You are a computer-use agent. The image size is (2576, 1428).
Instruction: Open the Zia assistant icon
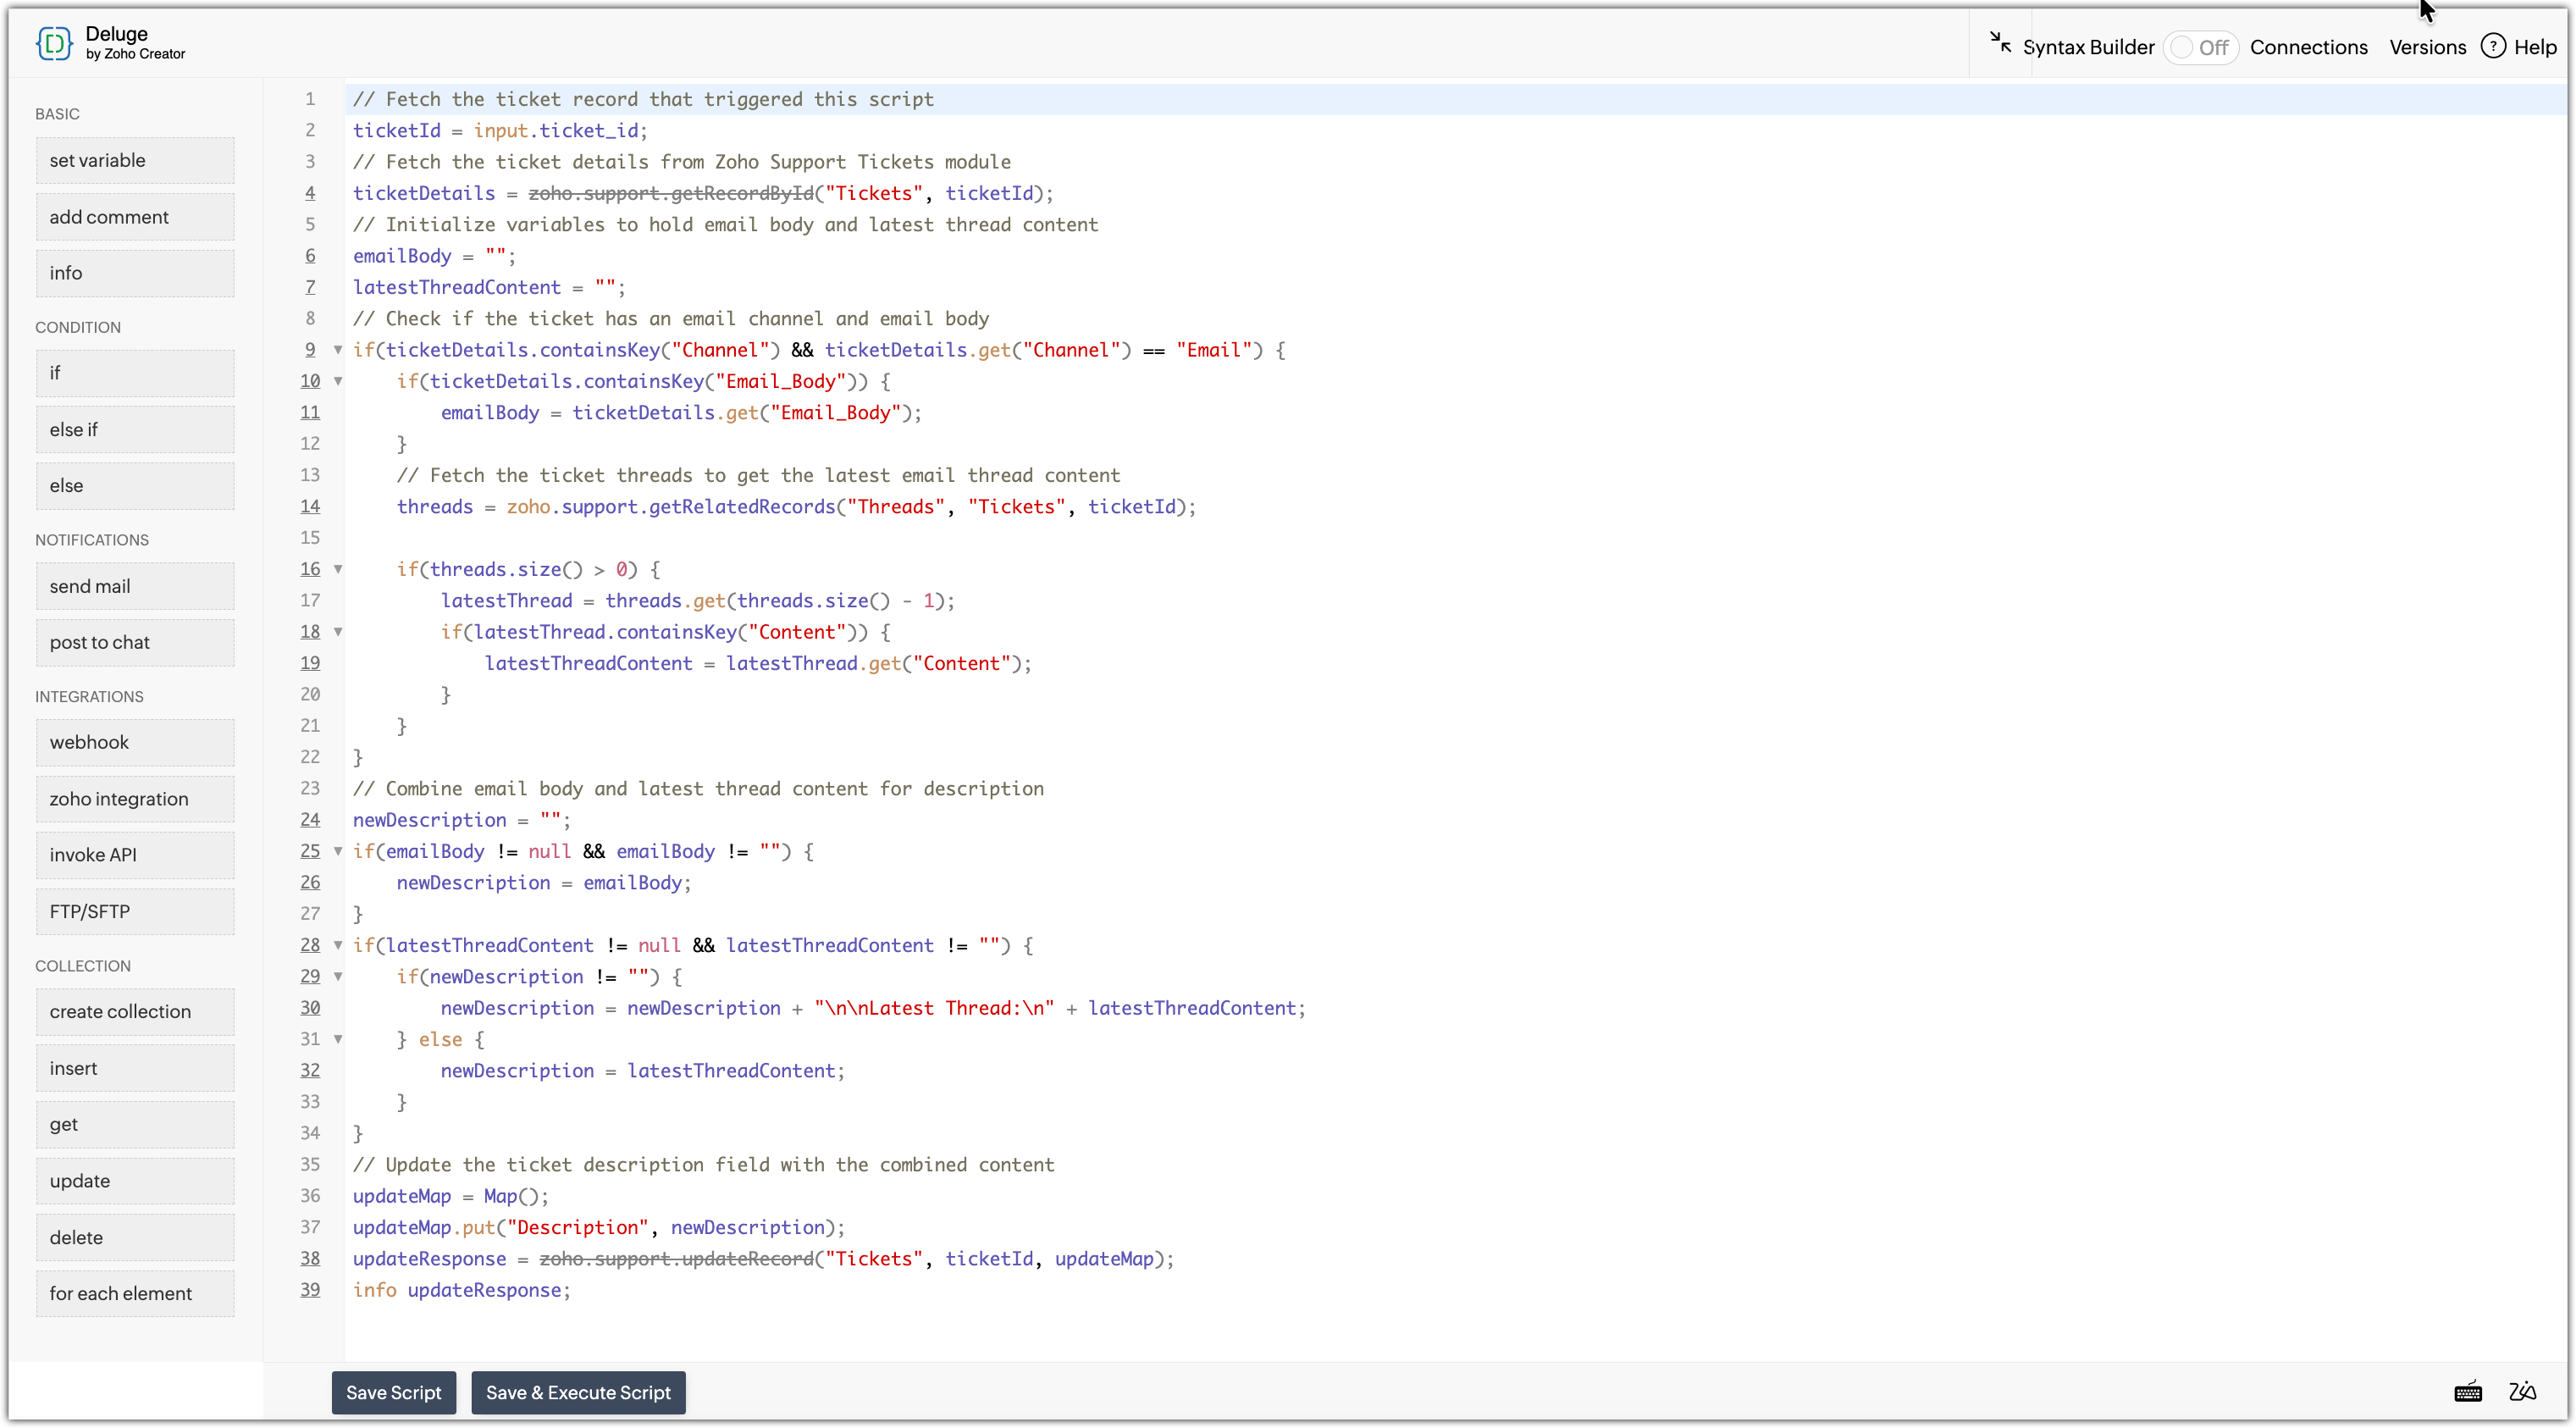click(x=2522, y=1392)
